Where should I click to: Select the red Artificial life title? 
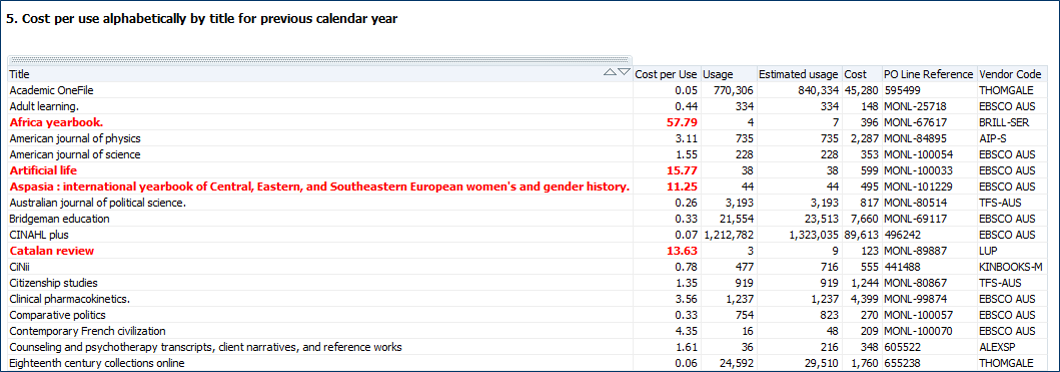click(x=43, y=170)
